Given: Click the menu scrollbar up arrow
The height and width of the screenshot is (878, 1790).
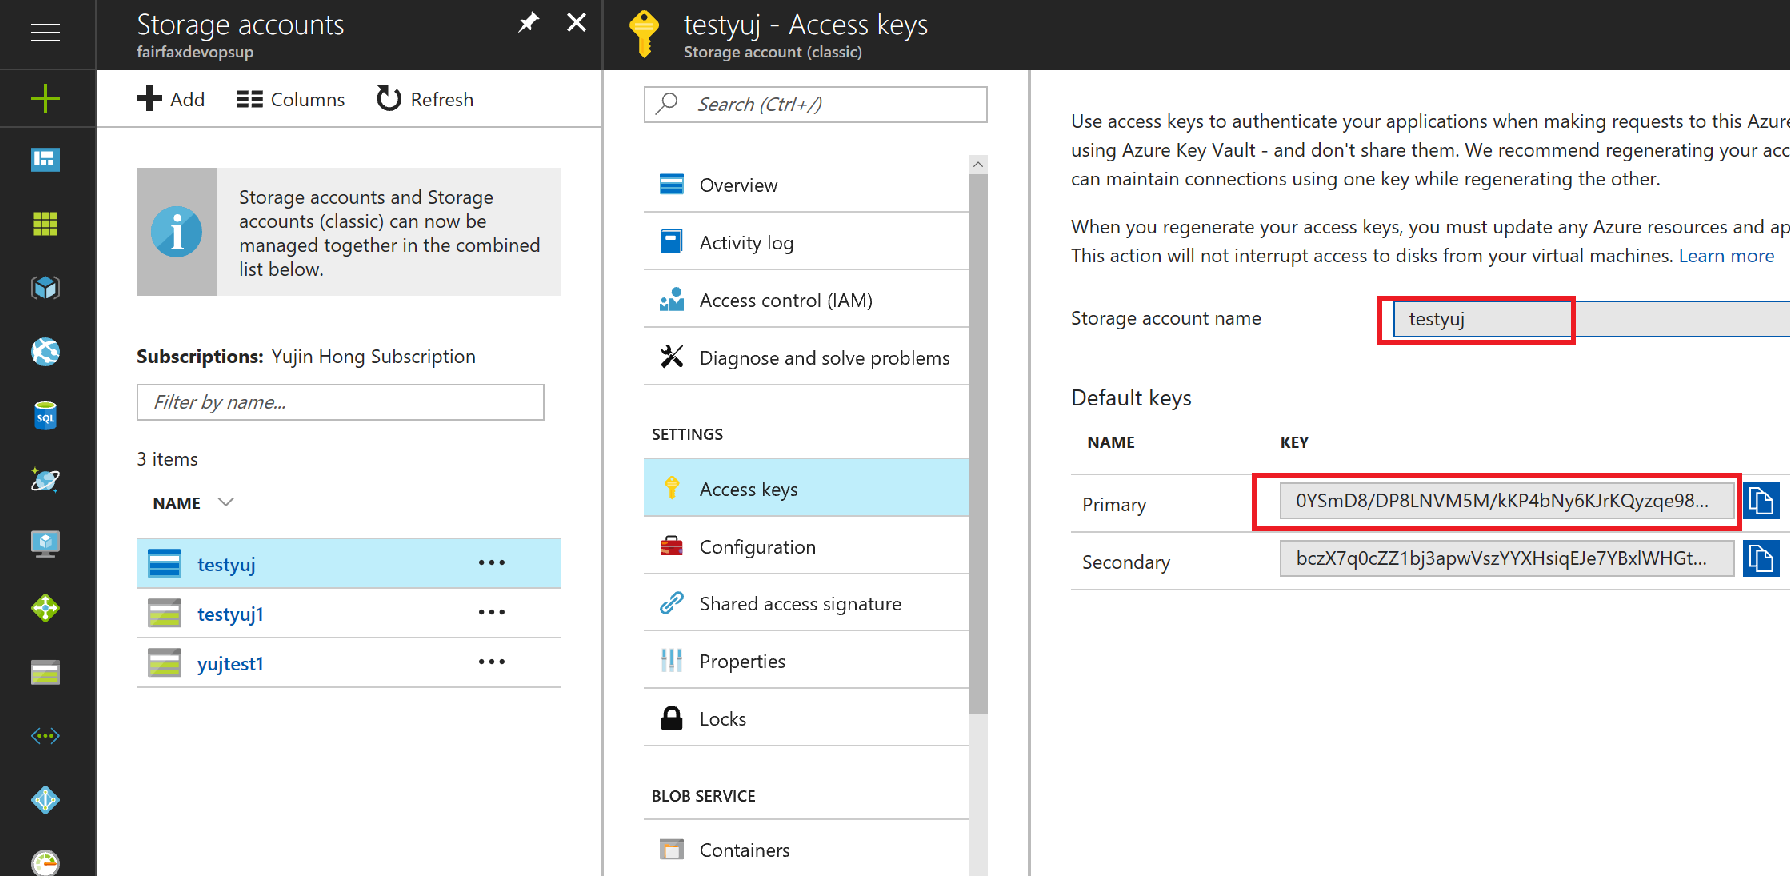Looking at the screenshot, I should 978,164.
